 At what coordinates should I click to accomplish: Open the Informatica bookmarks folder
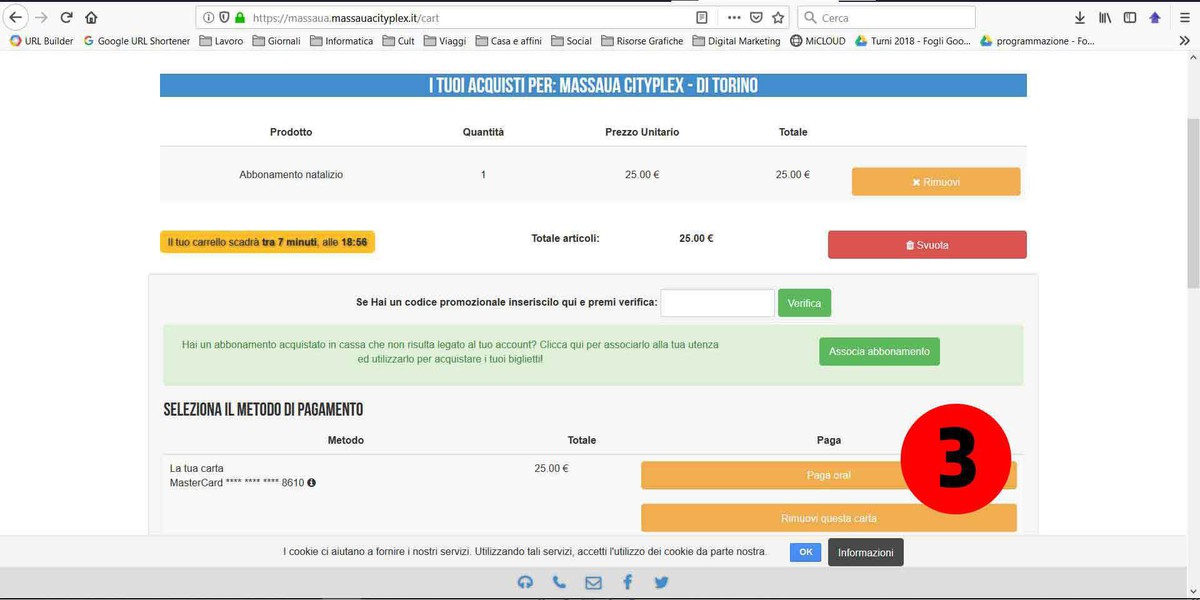[341, 41]
